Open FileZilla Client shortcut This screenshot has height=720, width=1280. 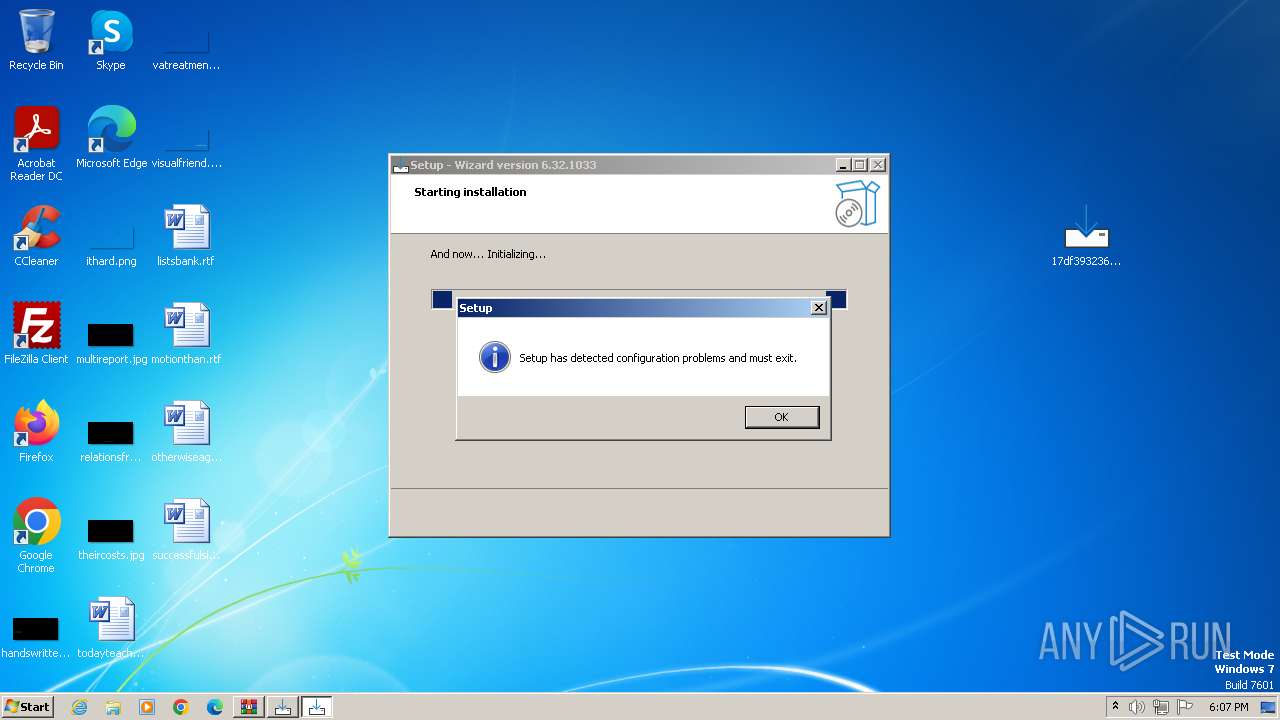pos(36,335)
